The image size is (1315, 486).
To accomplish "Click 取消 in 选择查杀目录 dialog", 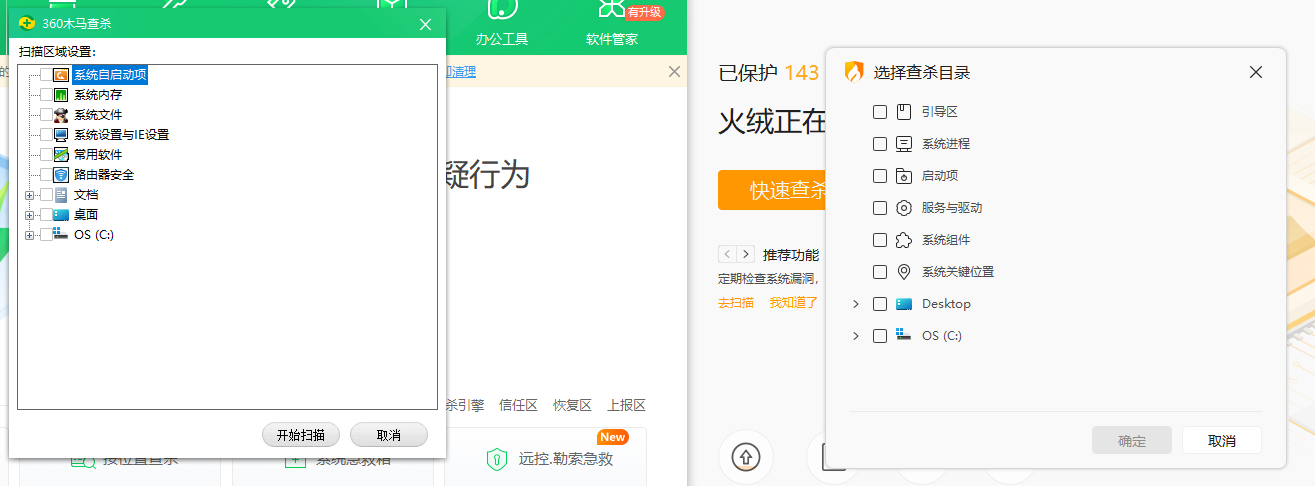I will [x=1222, y=440].
